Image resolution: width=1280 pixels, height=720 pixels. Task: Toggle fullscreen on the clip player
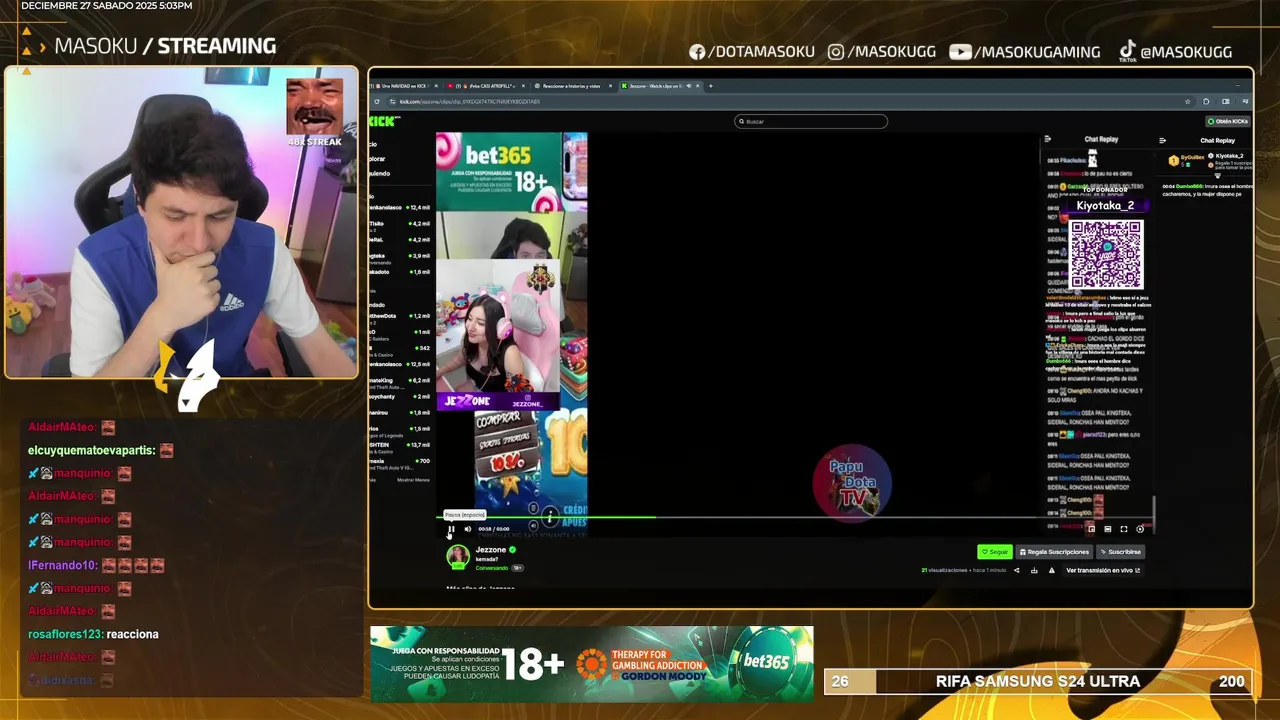tap(1124, 529)
